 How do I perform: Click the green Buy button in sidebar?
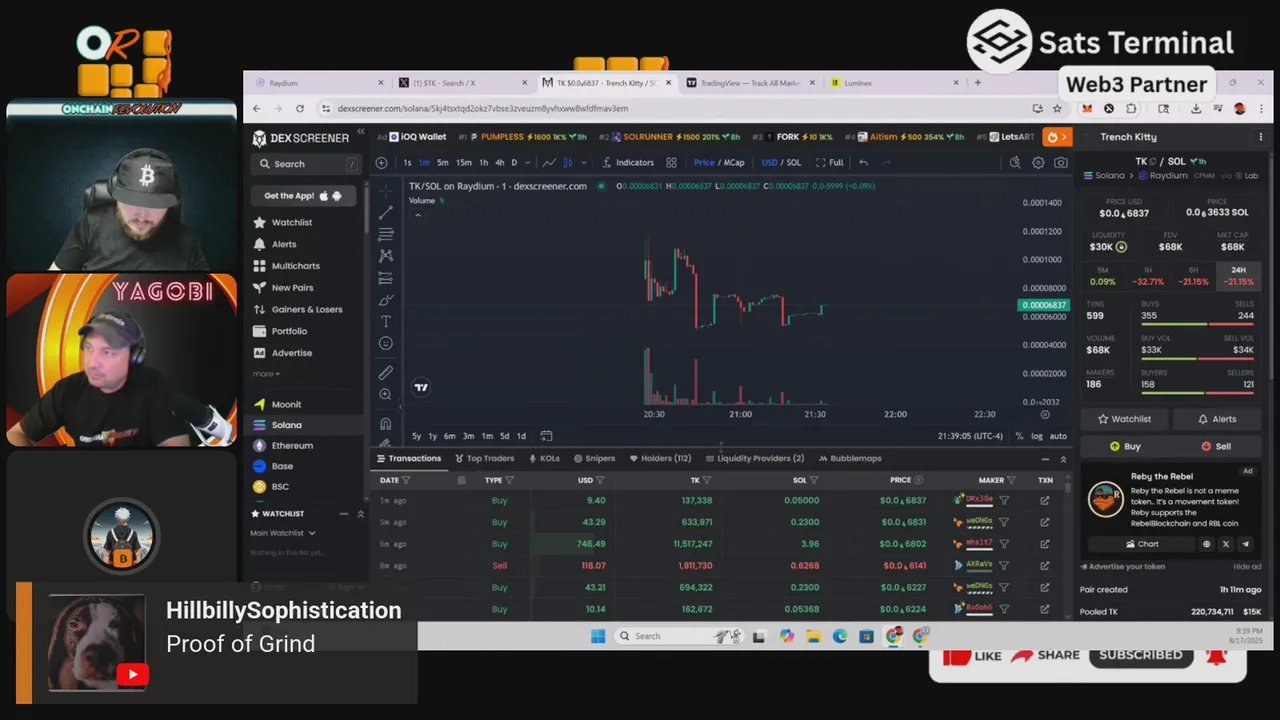pyautogui.click(x=1125, y=447)
